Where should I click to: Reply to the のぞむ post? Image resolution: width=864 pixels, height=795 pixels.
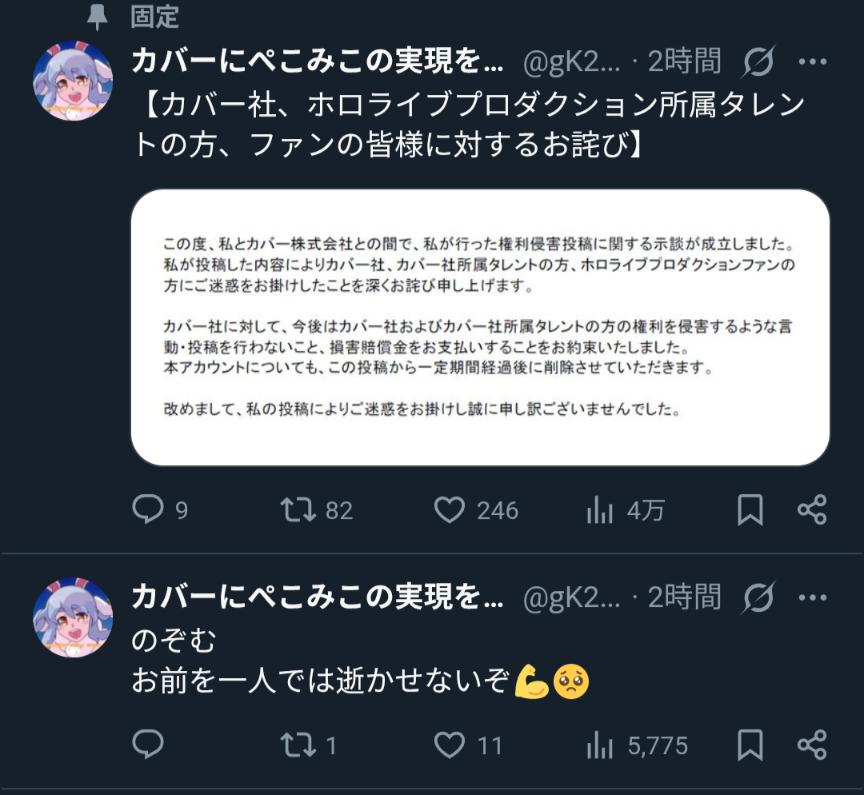coord(147,744)
